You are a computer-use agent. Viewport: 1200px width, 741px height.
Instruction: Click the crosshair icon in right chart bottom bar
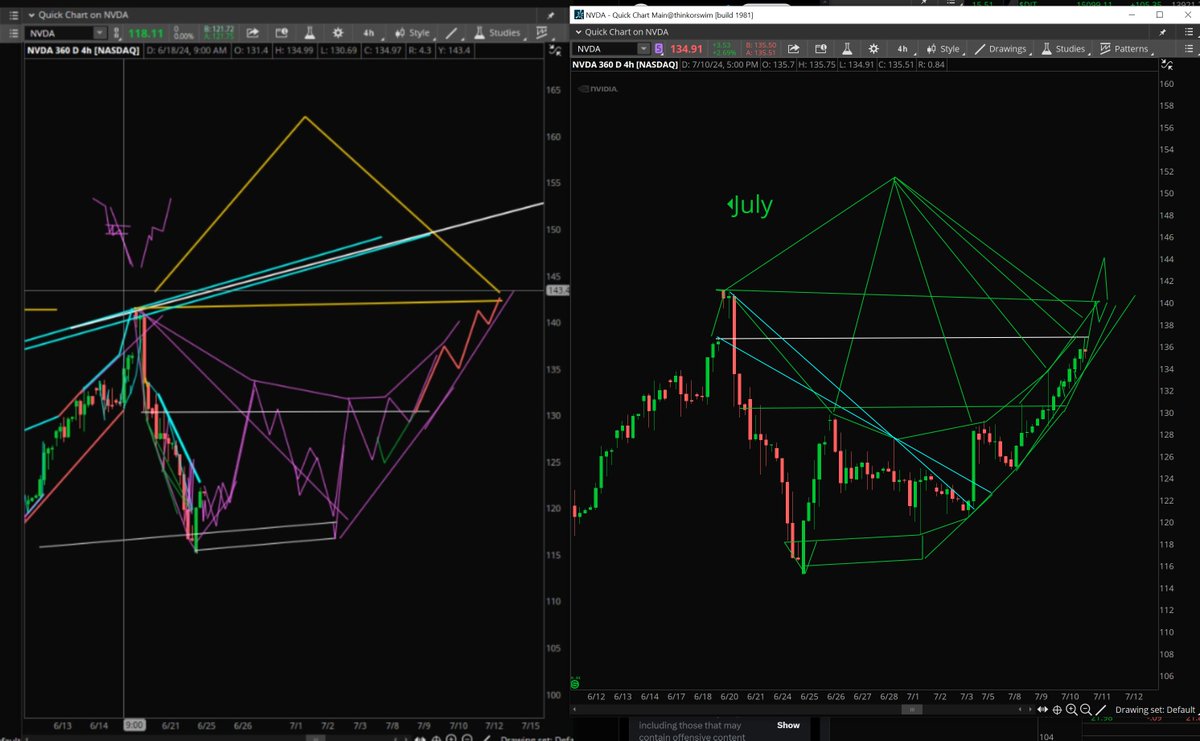pyautogui.click(x=1057, y=709)
